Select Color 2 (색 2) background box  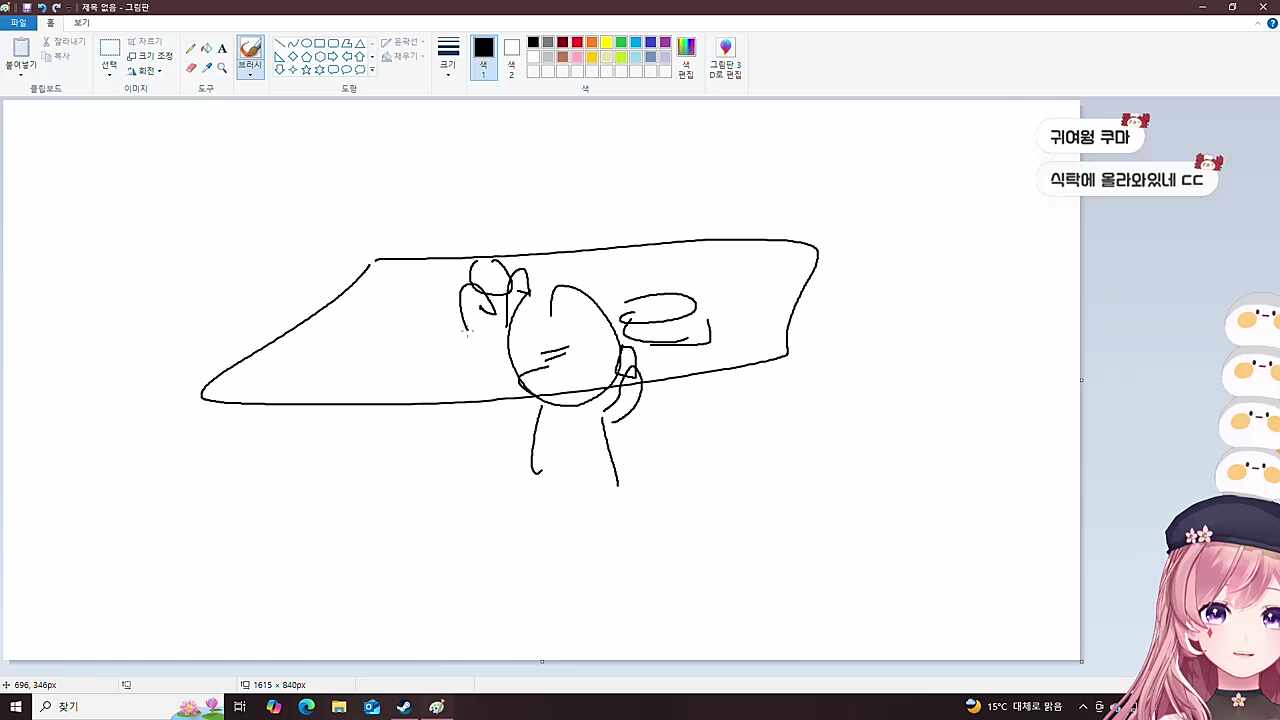[x=511, y=59]
